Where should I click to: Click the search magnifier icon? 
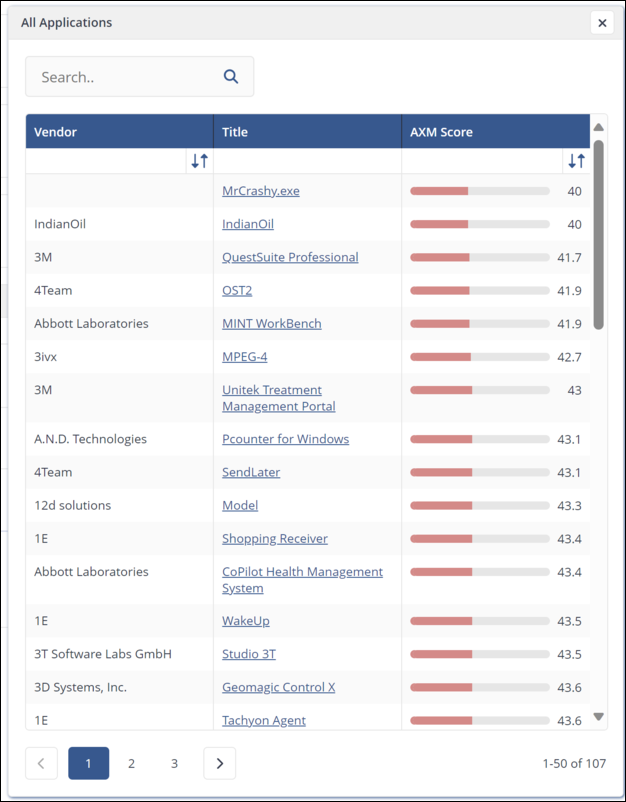click(x=231, y=77)
